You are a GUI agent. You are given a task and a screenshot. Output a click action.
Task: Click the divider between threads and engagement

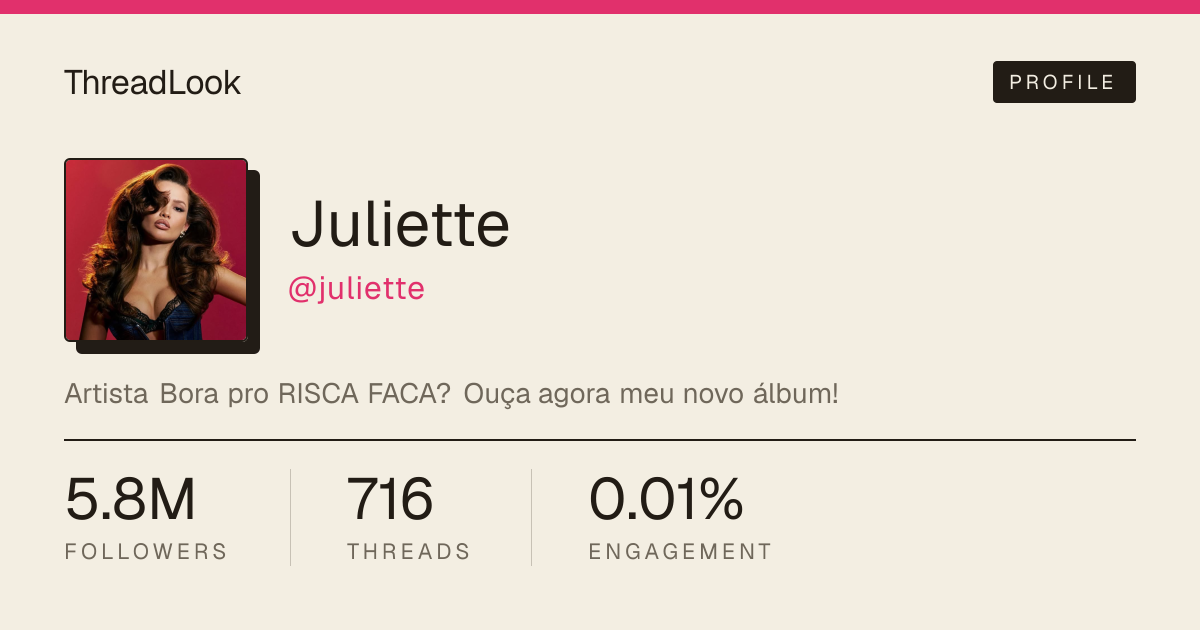pos(531,517)
